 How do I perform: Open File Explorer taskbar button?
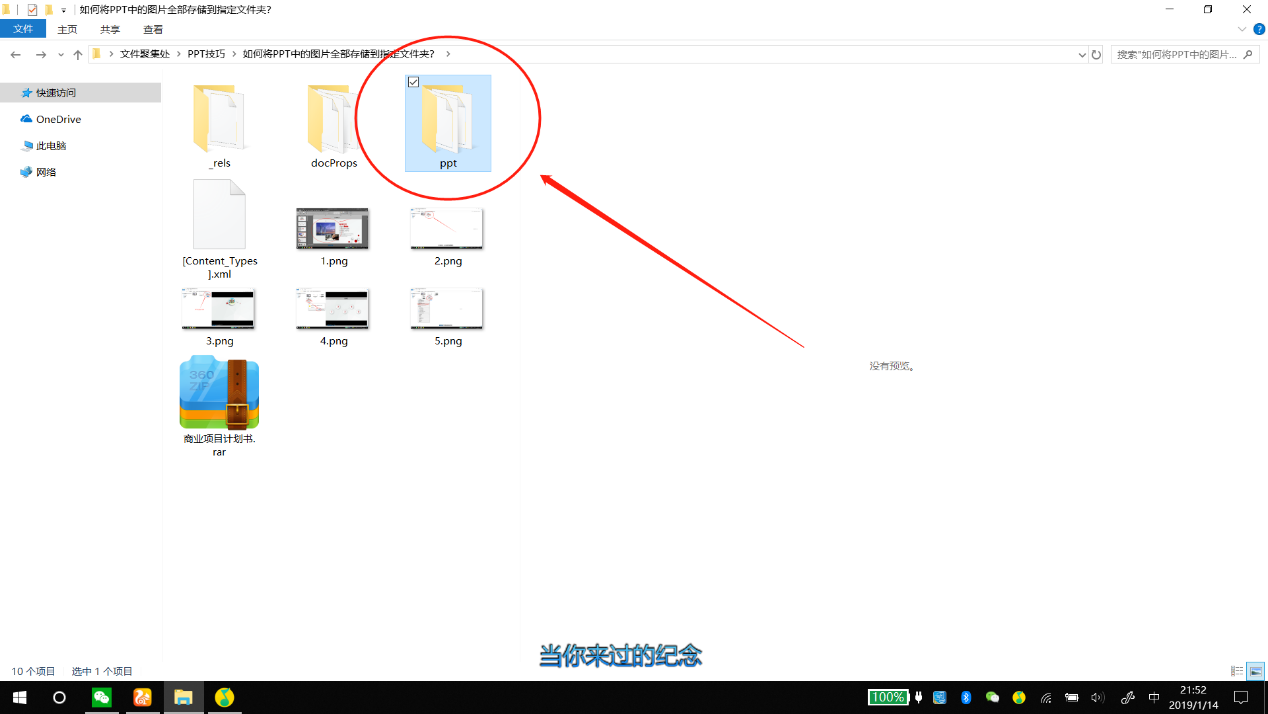183,697
